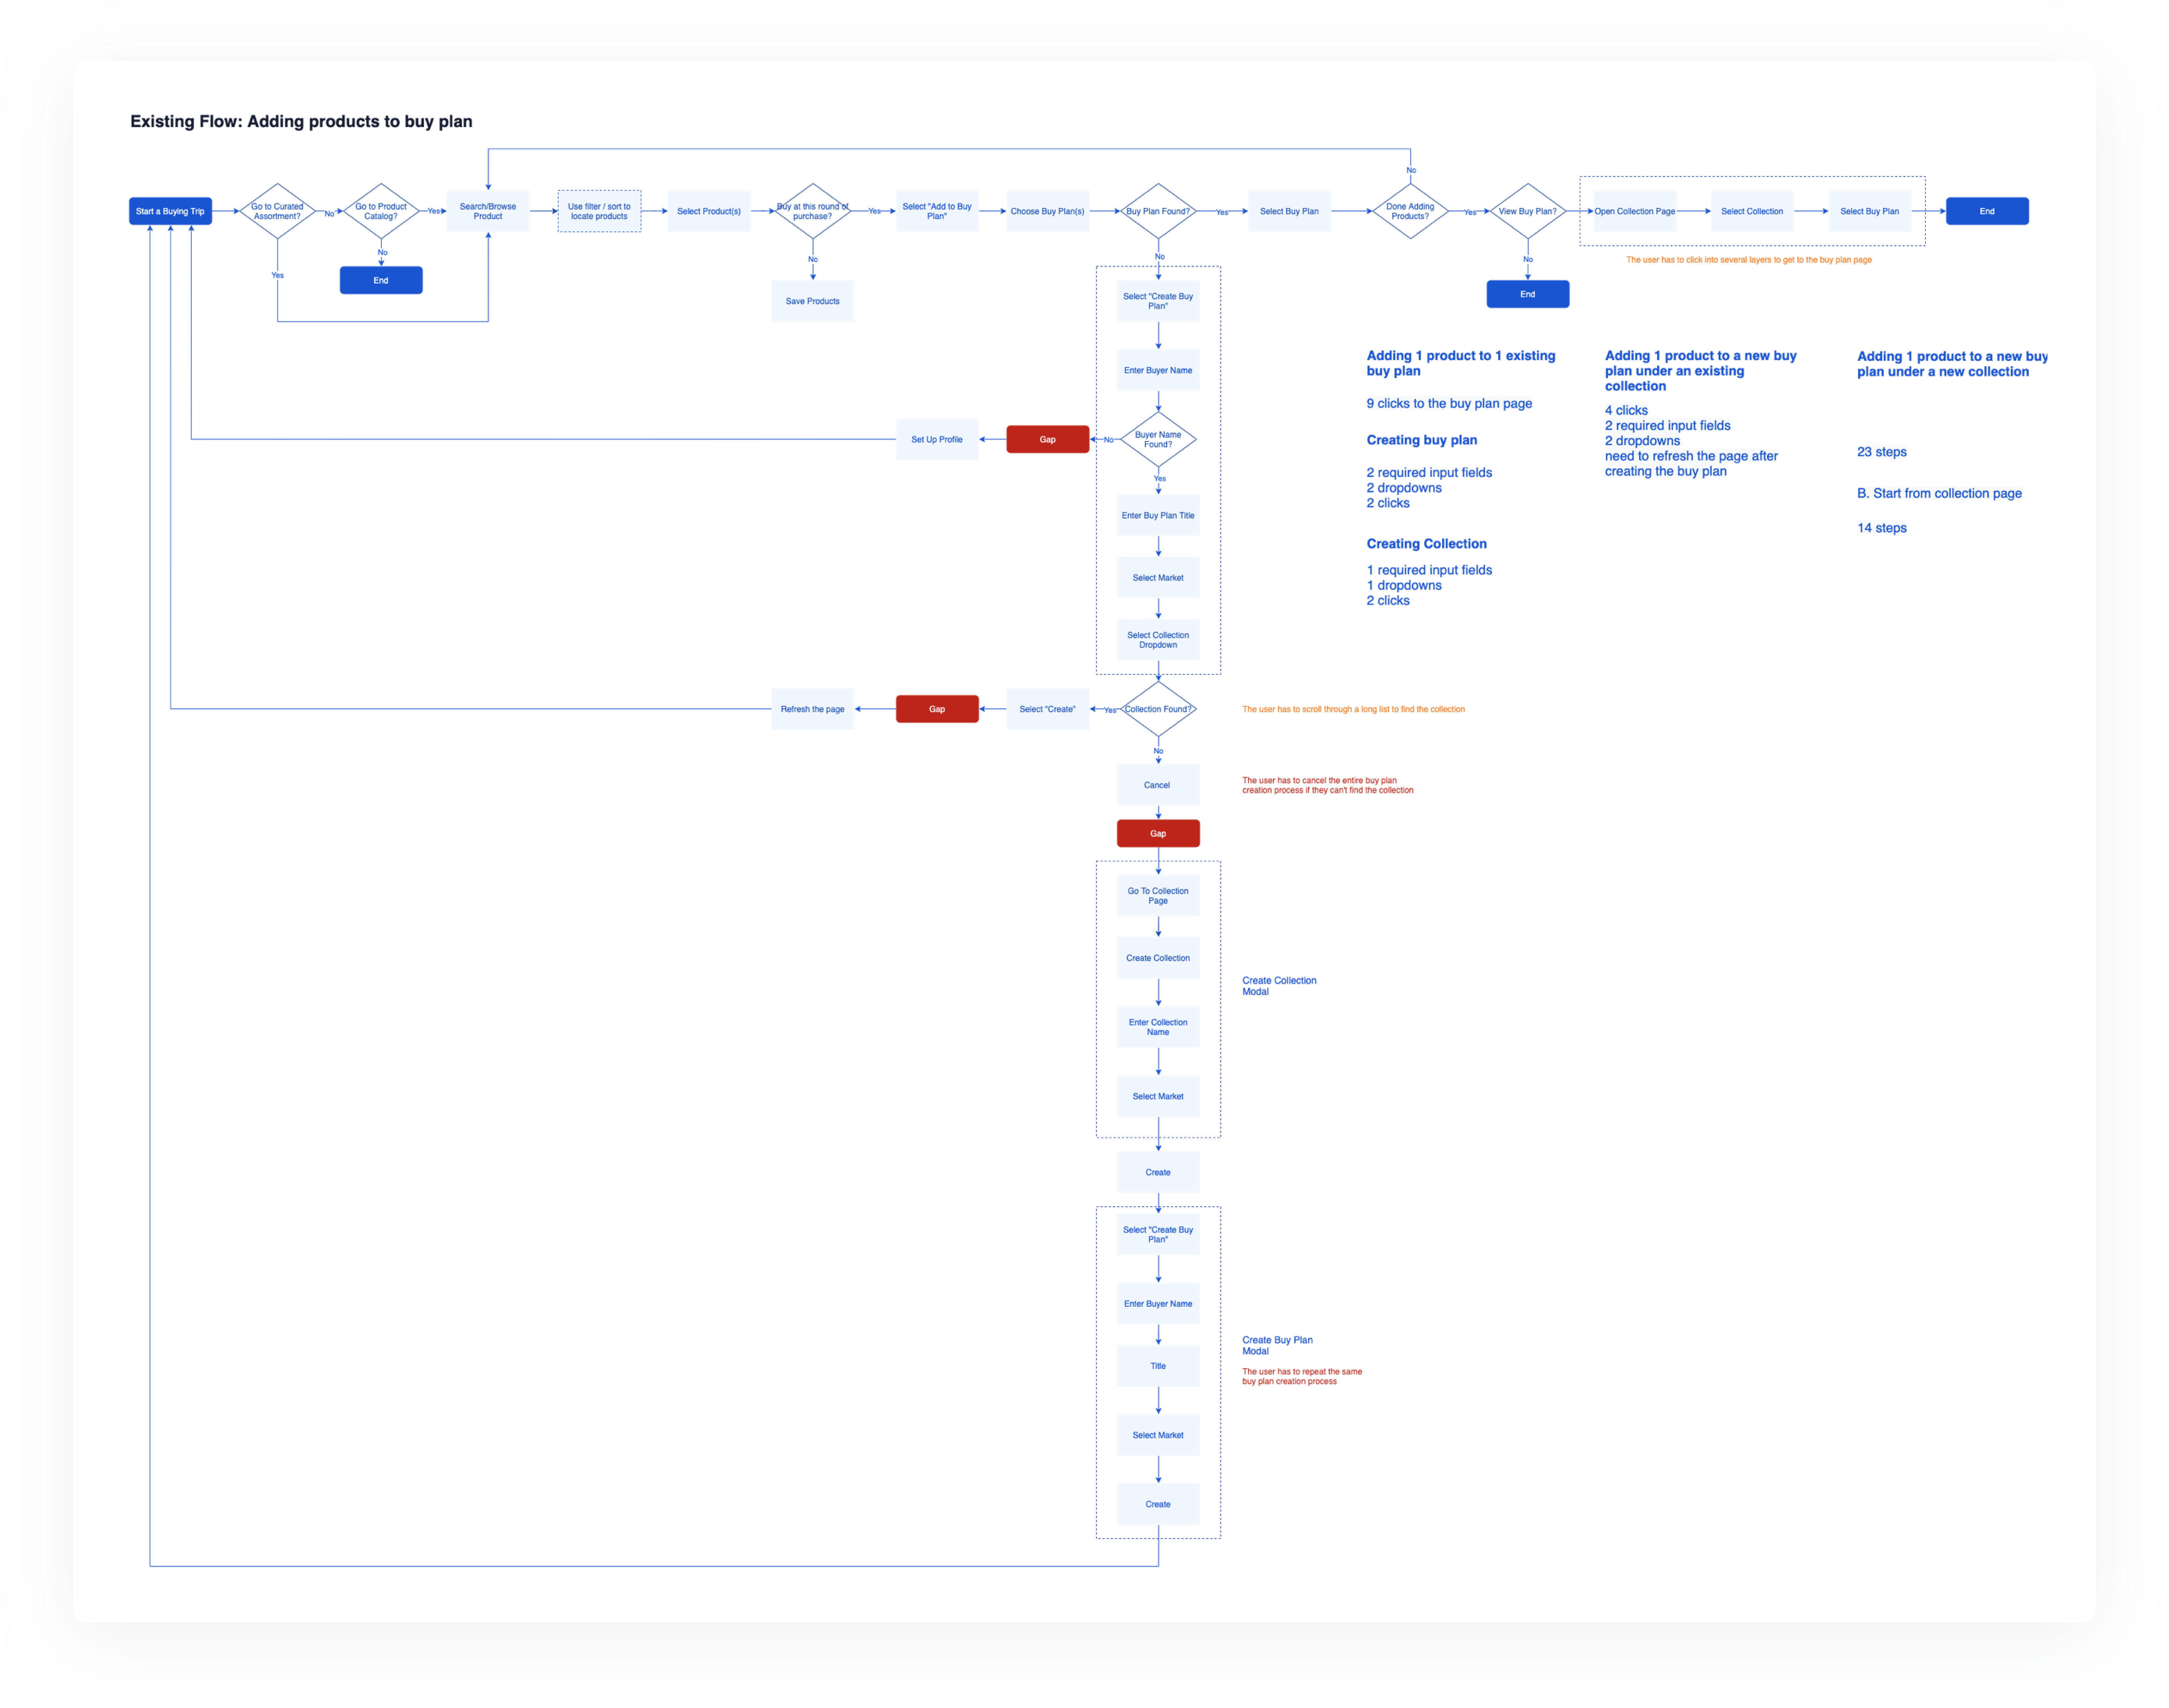Select the Done Adding Products? decision
This screenshot has height=1708, width=2169.
pos(1410,211)
